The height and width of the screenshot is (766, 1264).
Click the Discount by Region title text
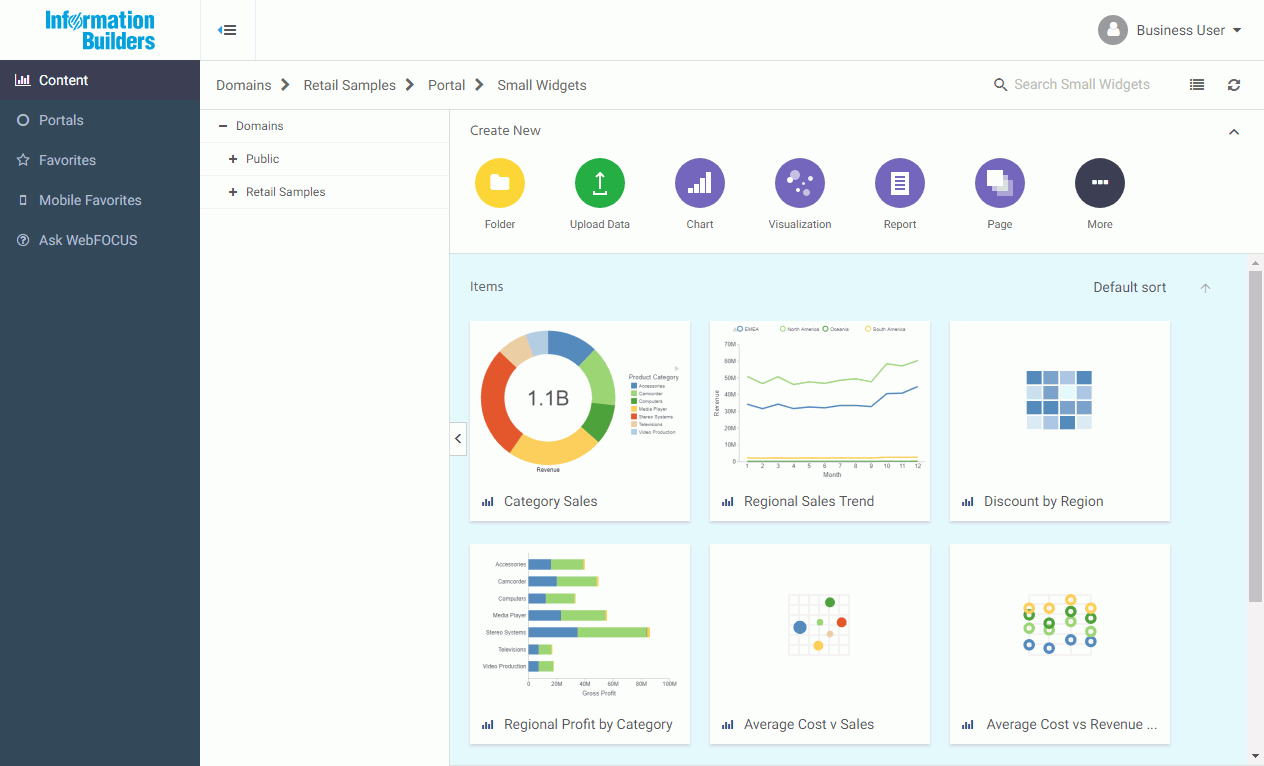click(x=1044, y=502)
